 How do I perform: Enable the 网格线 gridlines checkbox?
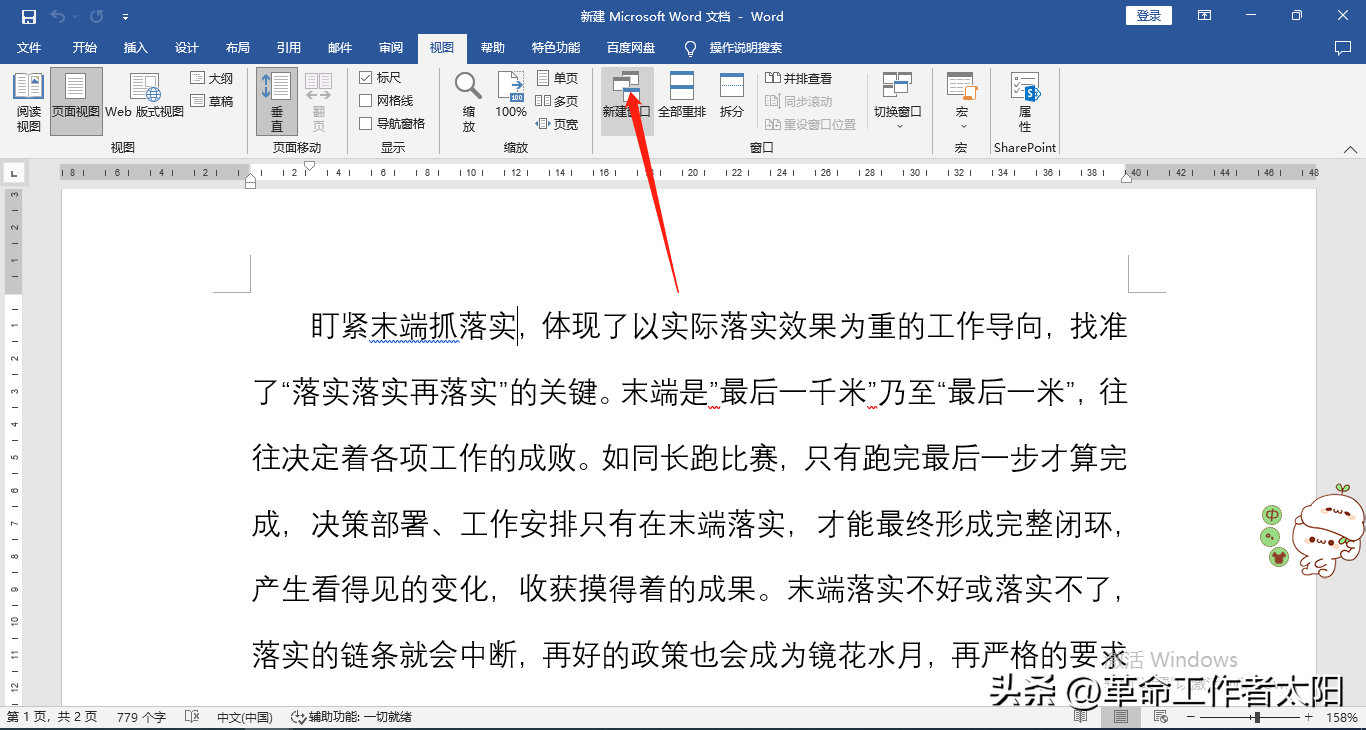click(x=366, y=101)
